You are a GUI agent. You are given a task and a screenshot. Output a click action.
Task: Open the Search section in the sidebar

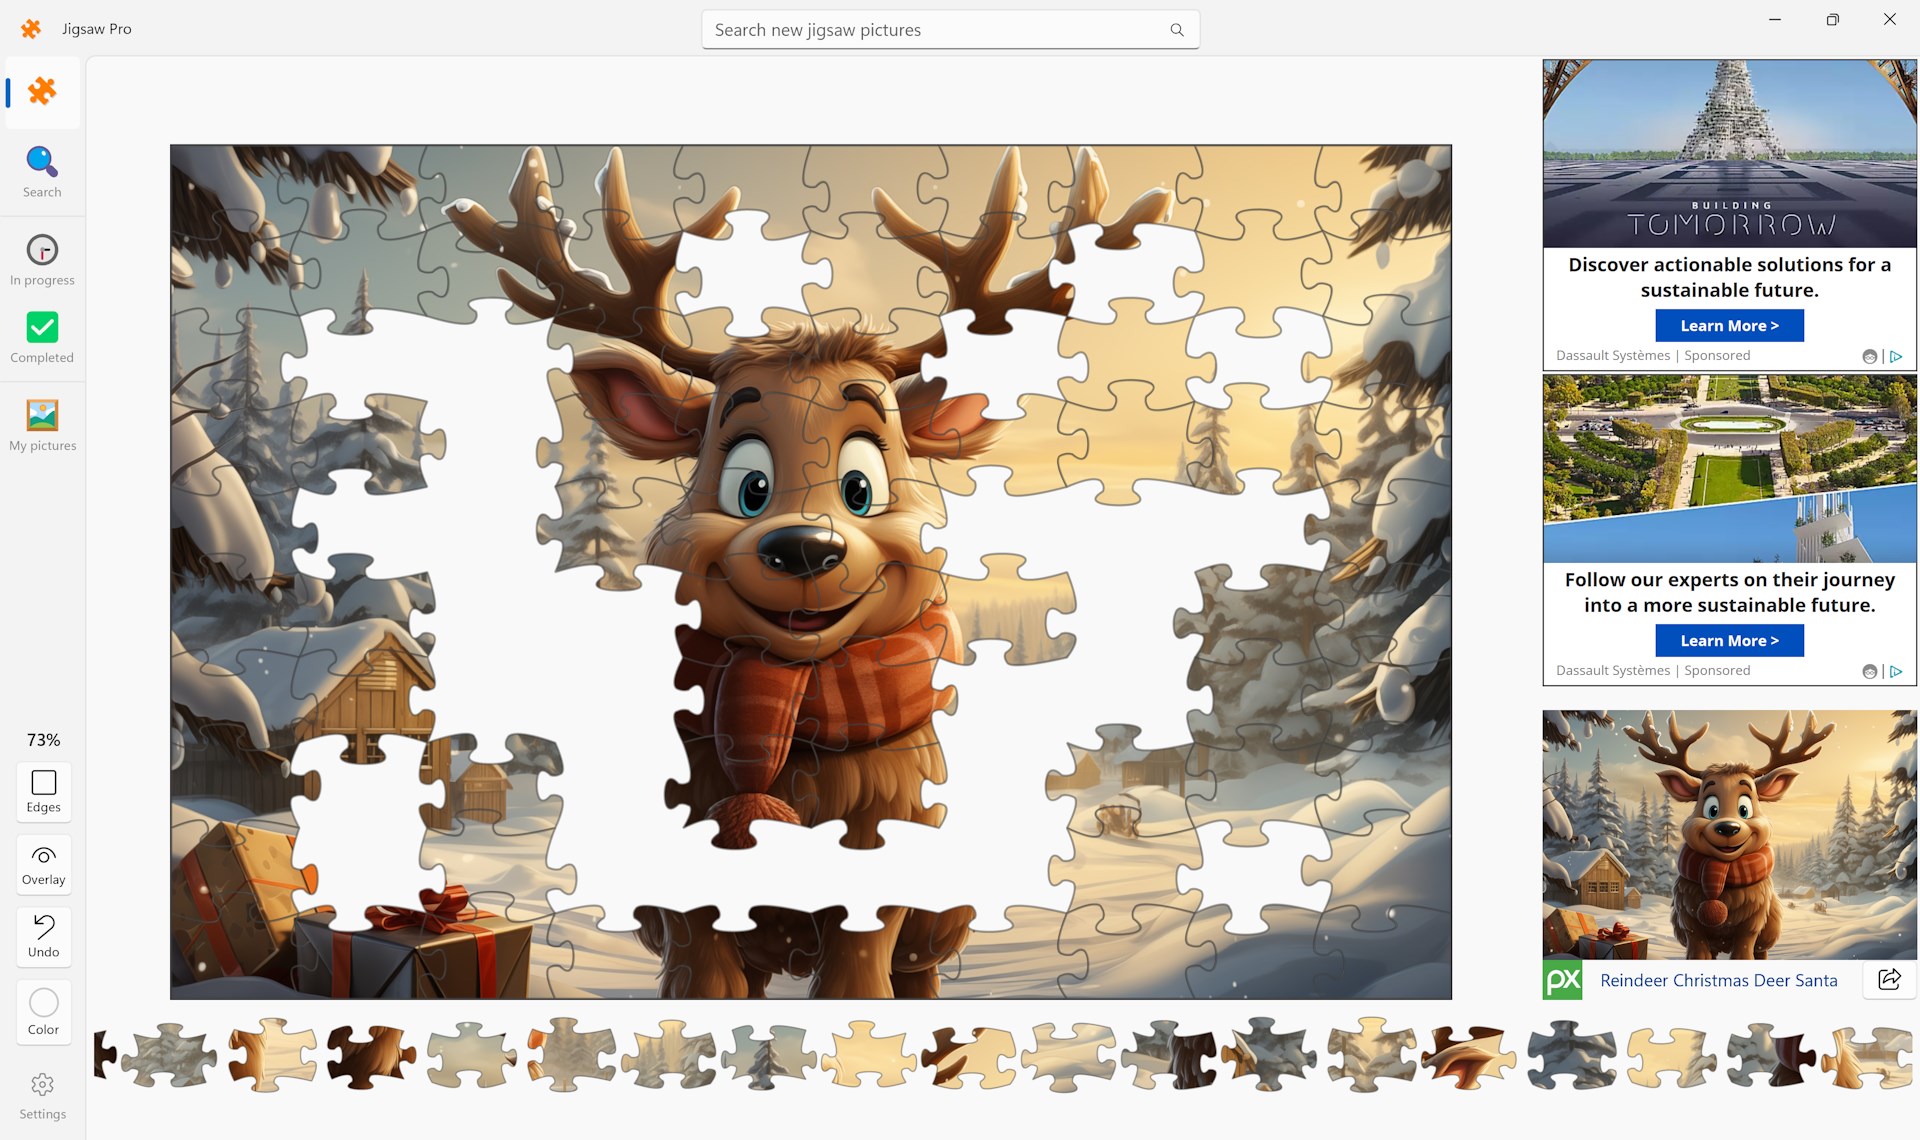(42, 170)
